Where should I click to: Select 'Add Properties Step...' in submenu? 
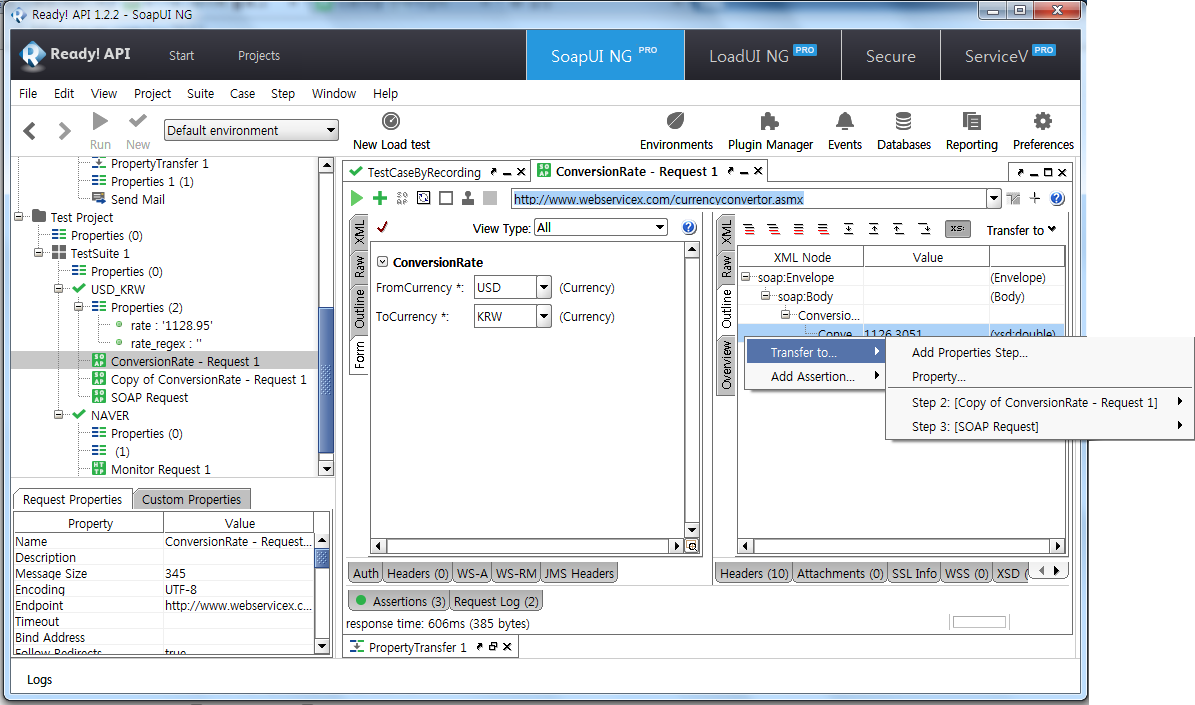969,352
